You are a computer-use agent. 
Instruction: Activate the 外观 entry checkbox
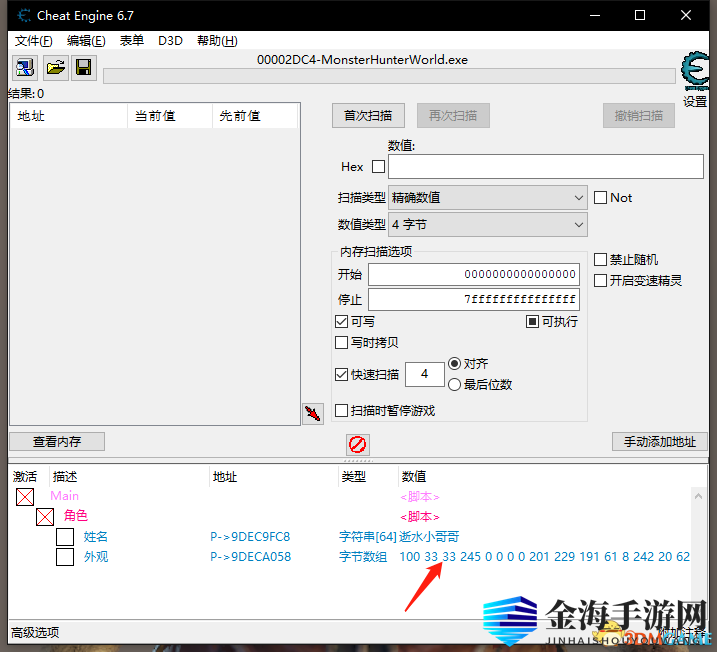point(65,557)
